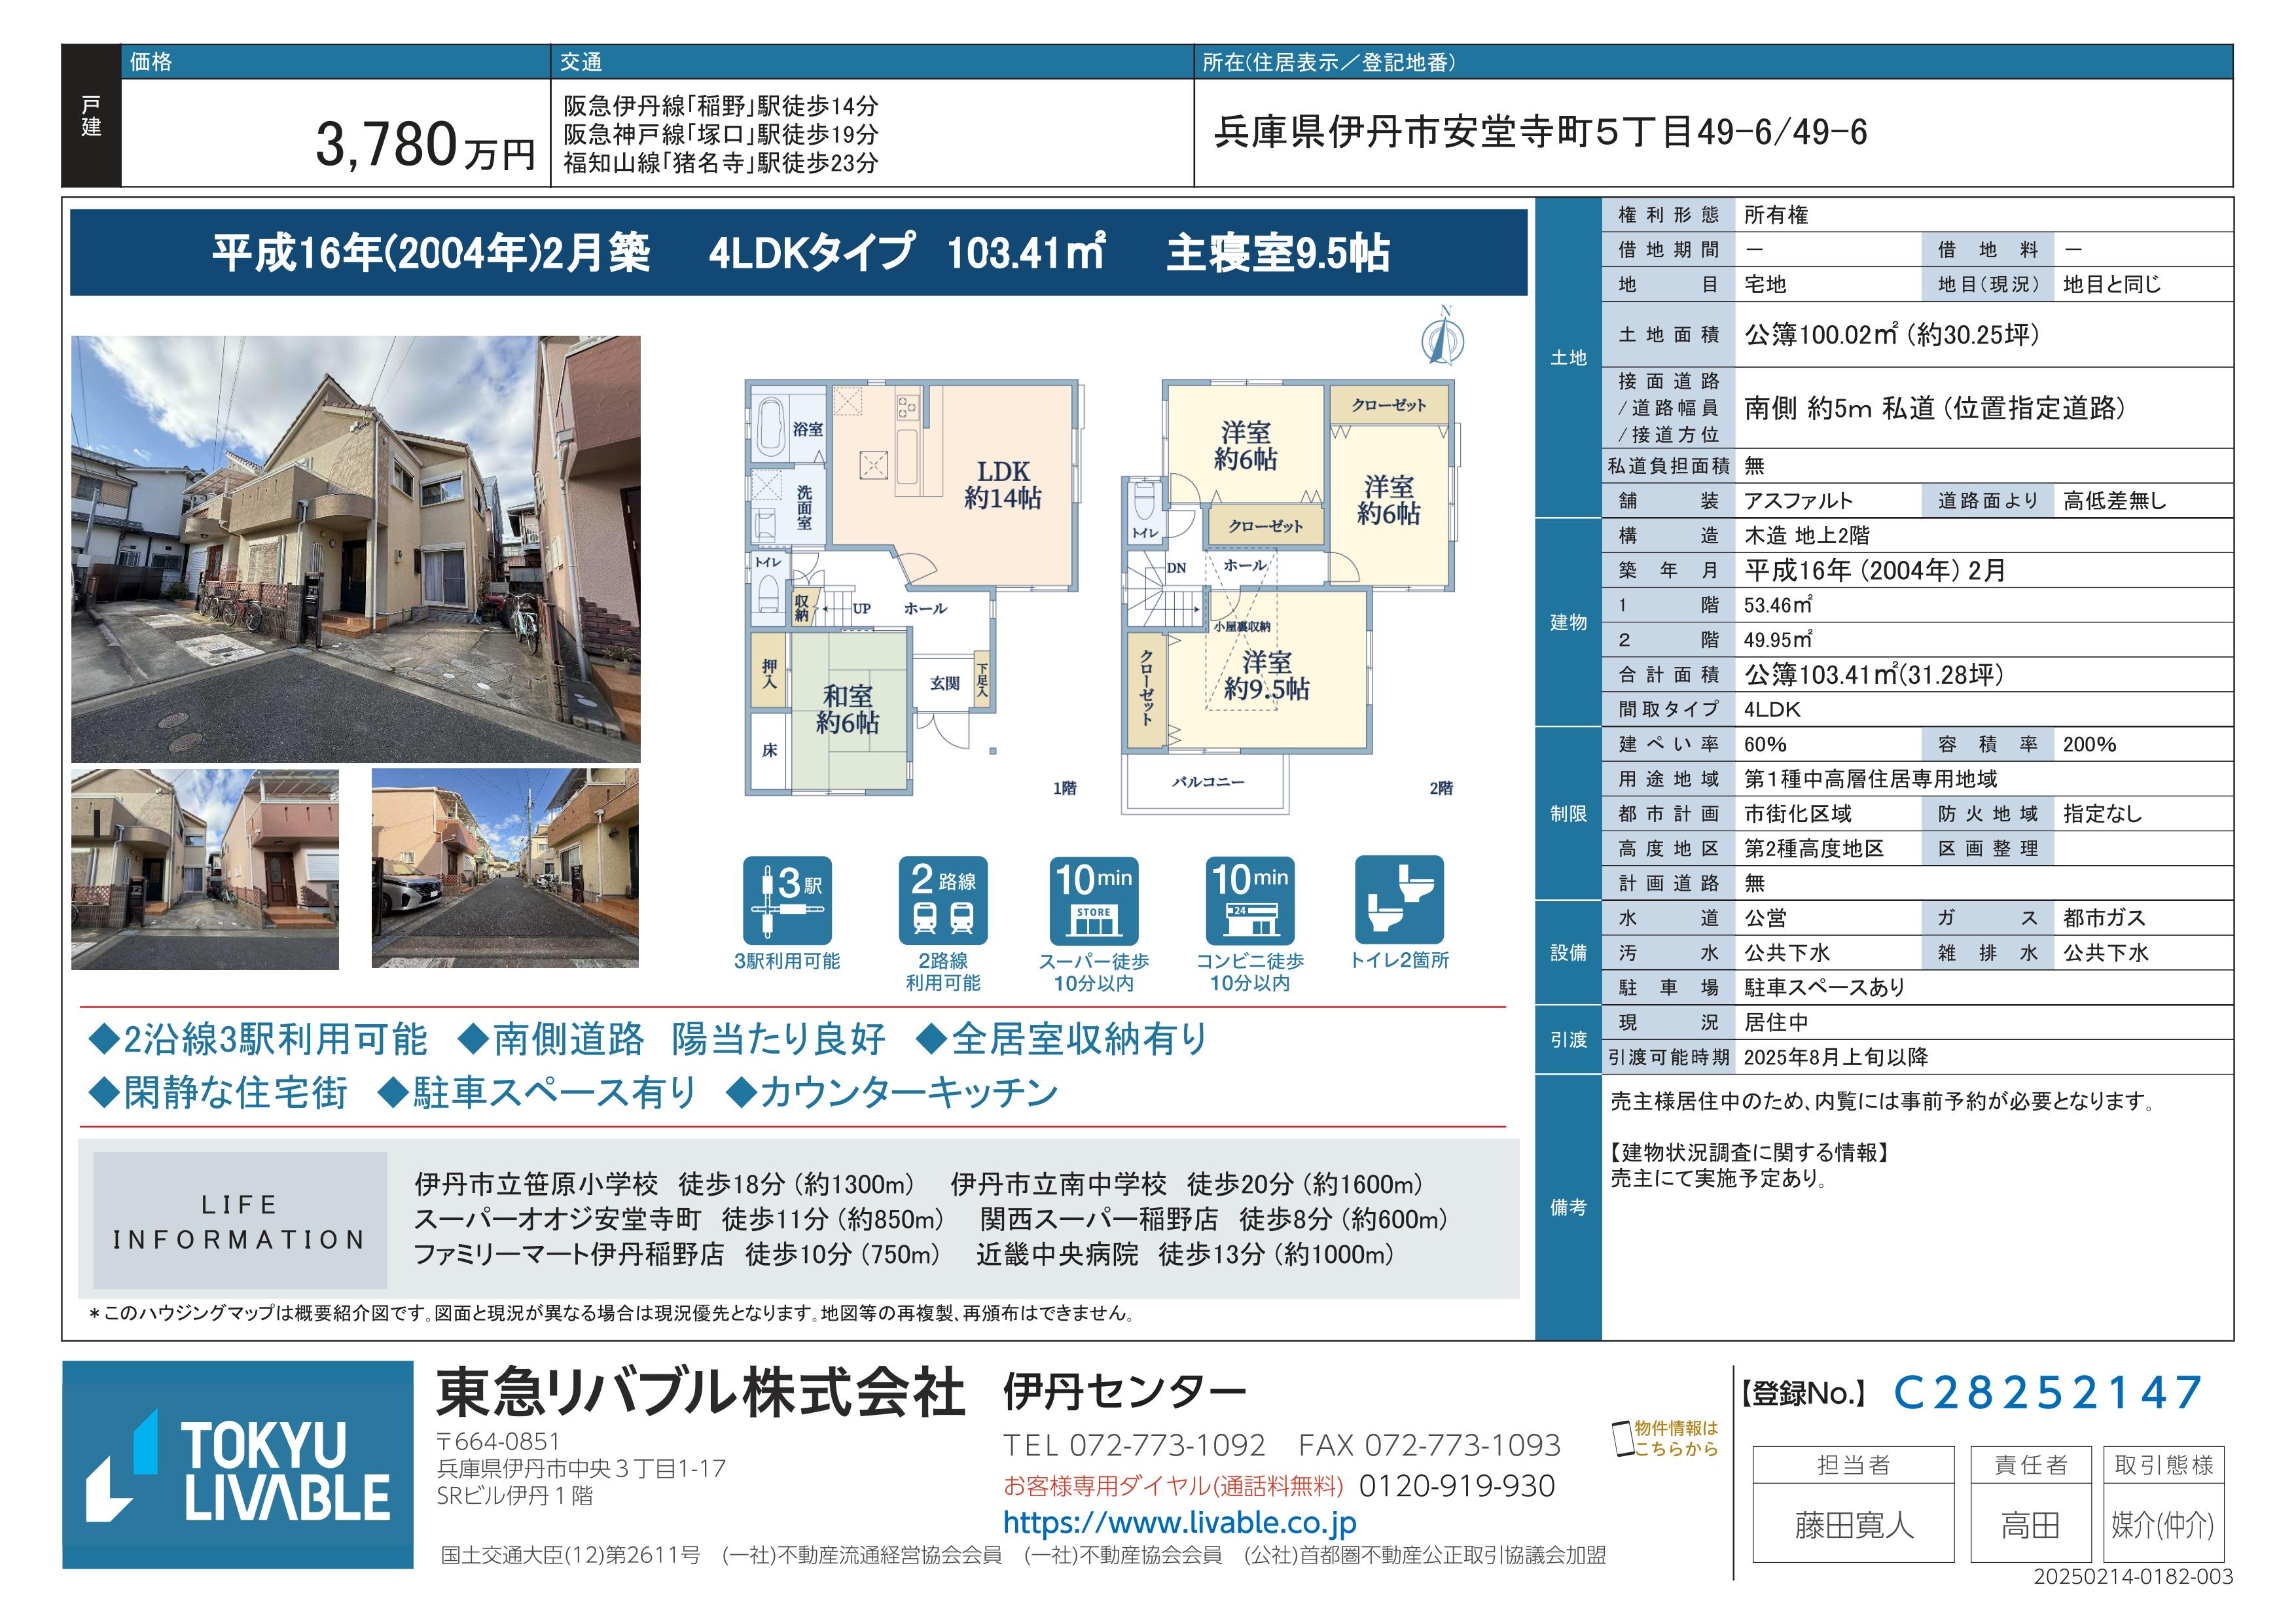Click the LIFE INFORMATION label box

click(240, 1221)
